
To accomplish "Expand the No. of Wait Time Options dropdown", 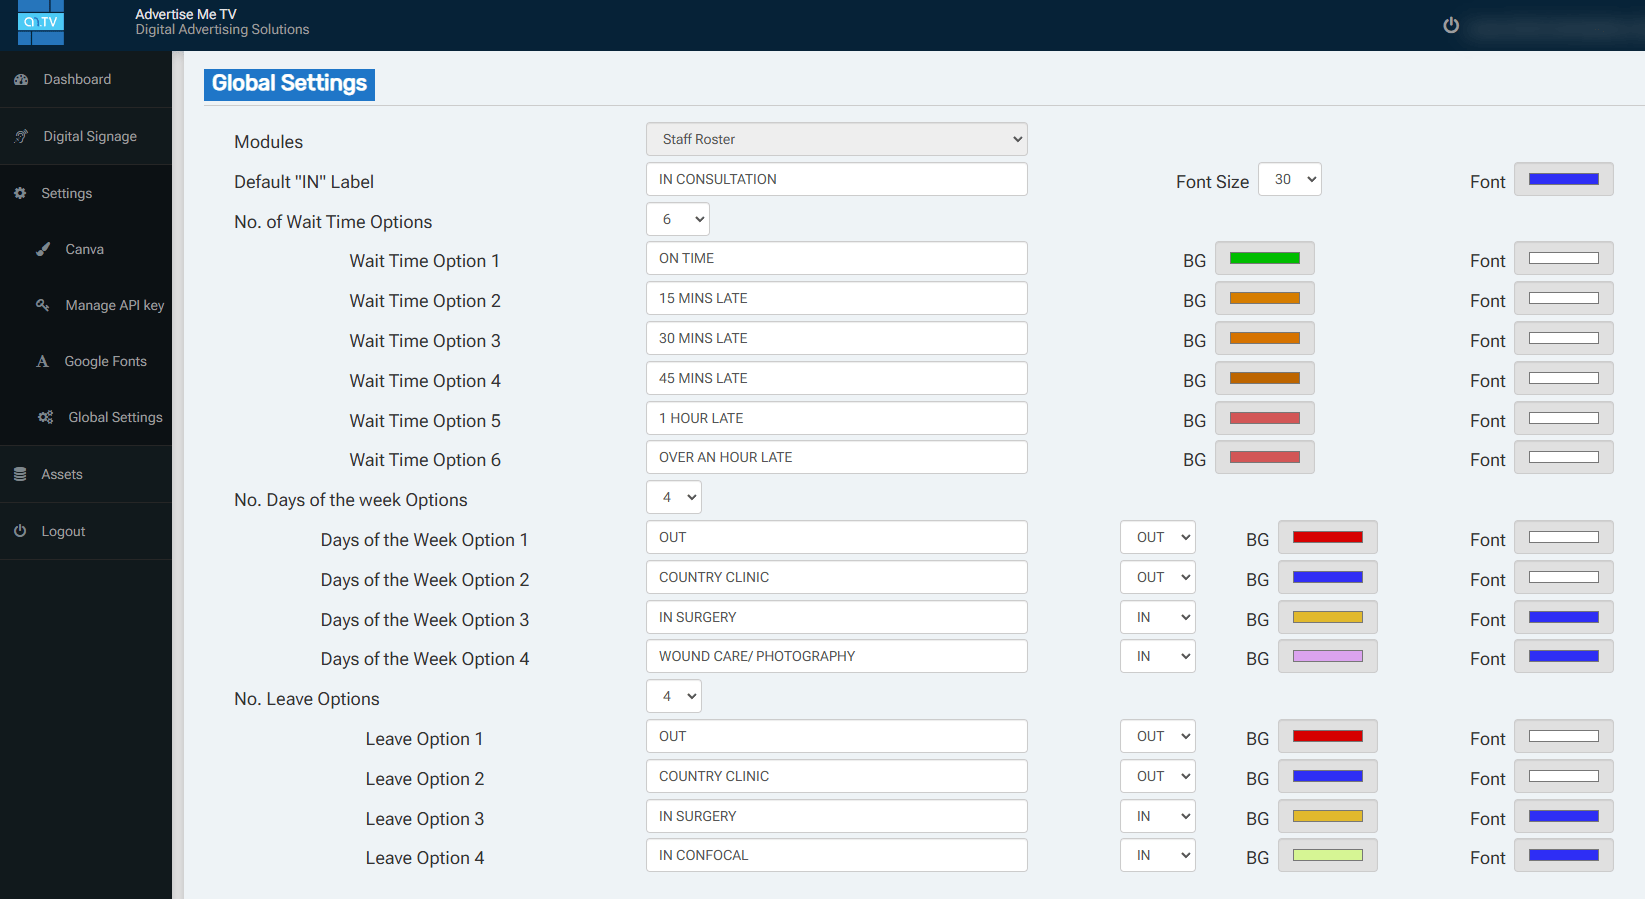I will click(677, 220).
